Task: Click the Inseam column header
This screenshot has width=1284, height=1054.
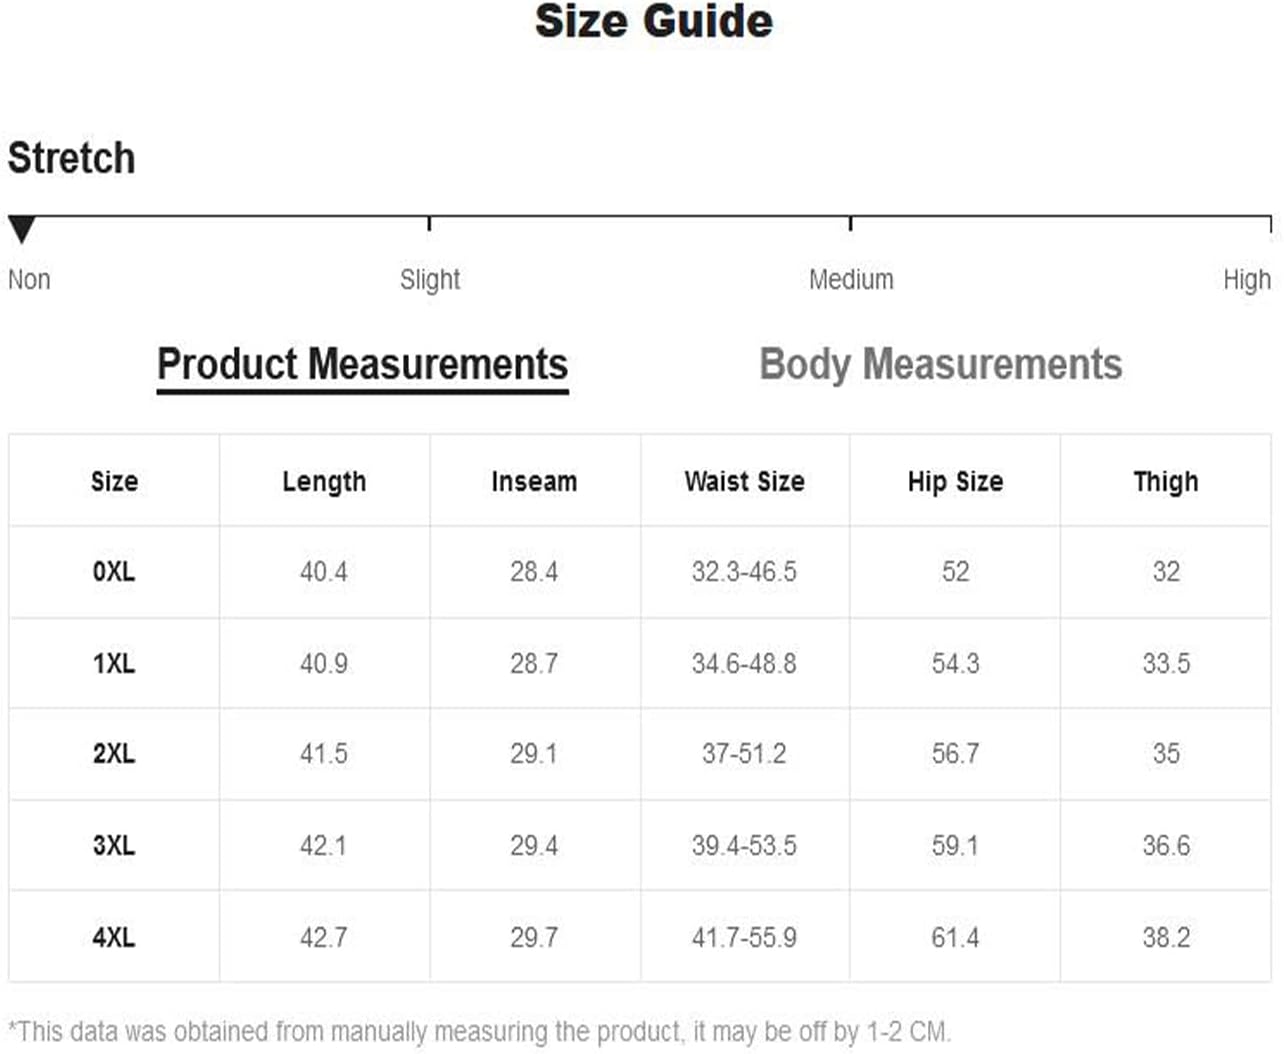Action: click(534, 482)
